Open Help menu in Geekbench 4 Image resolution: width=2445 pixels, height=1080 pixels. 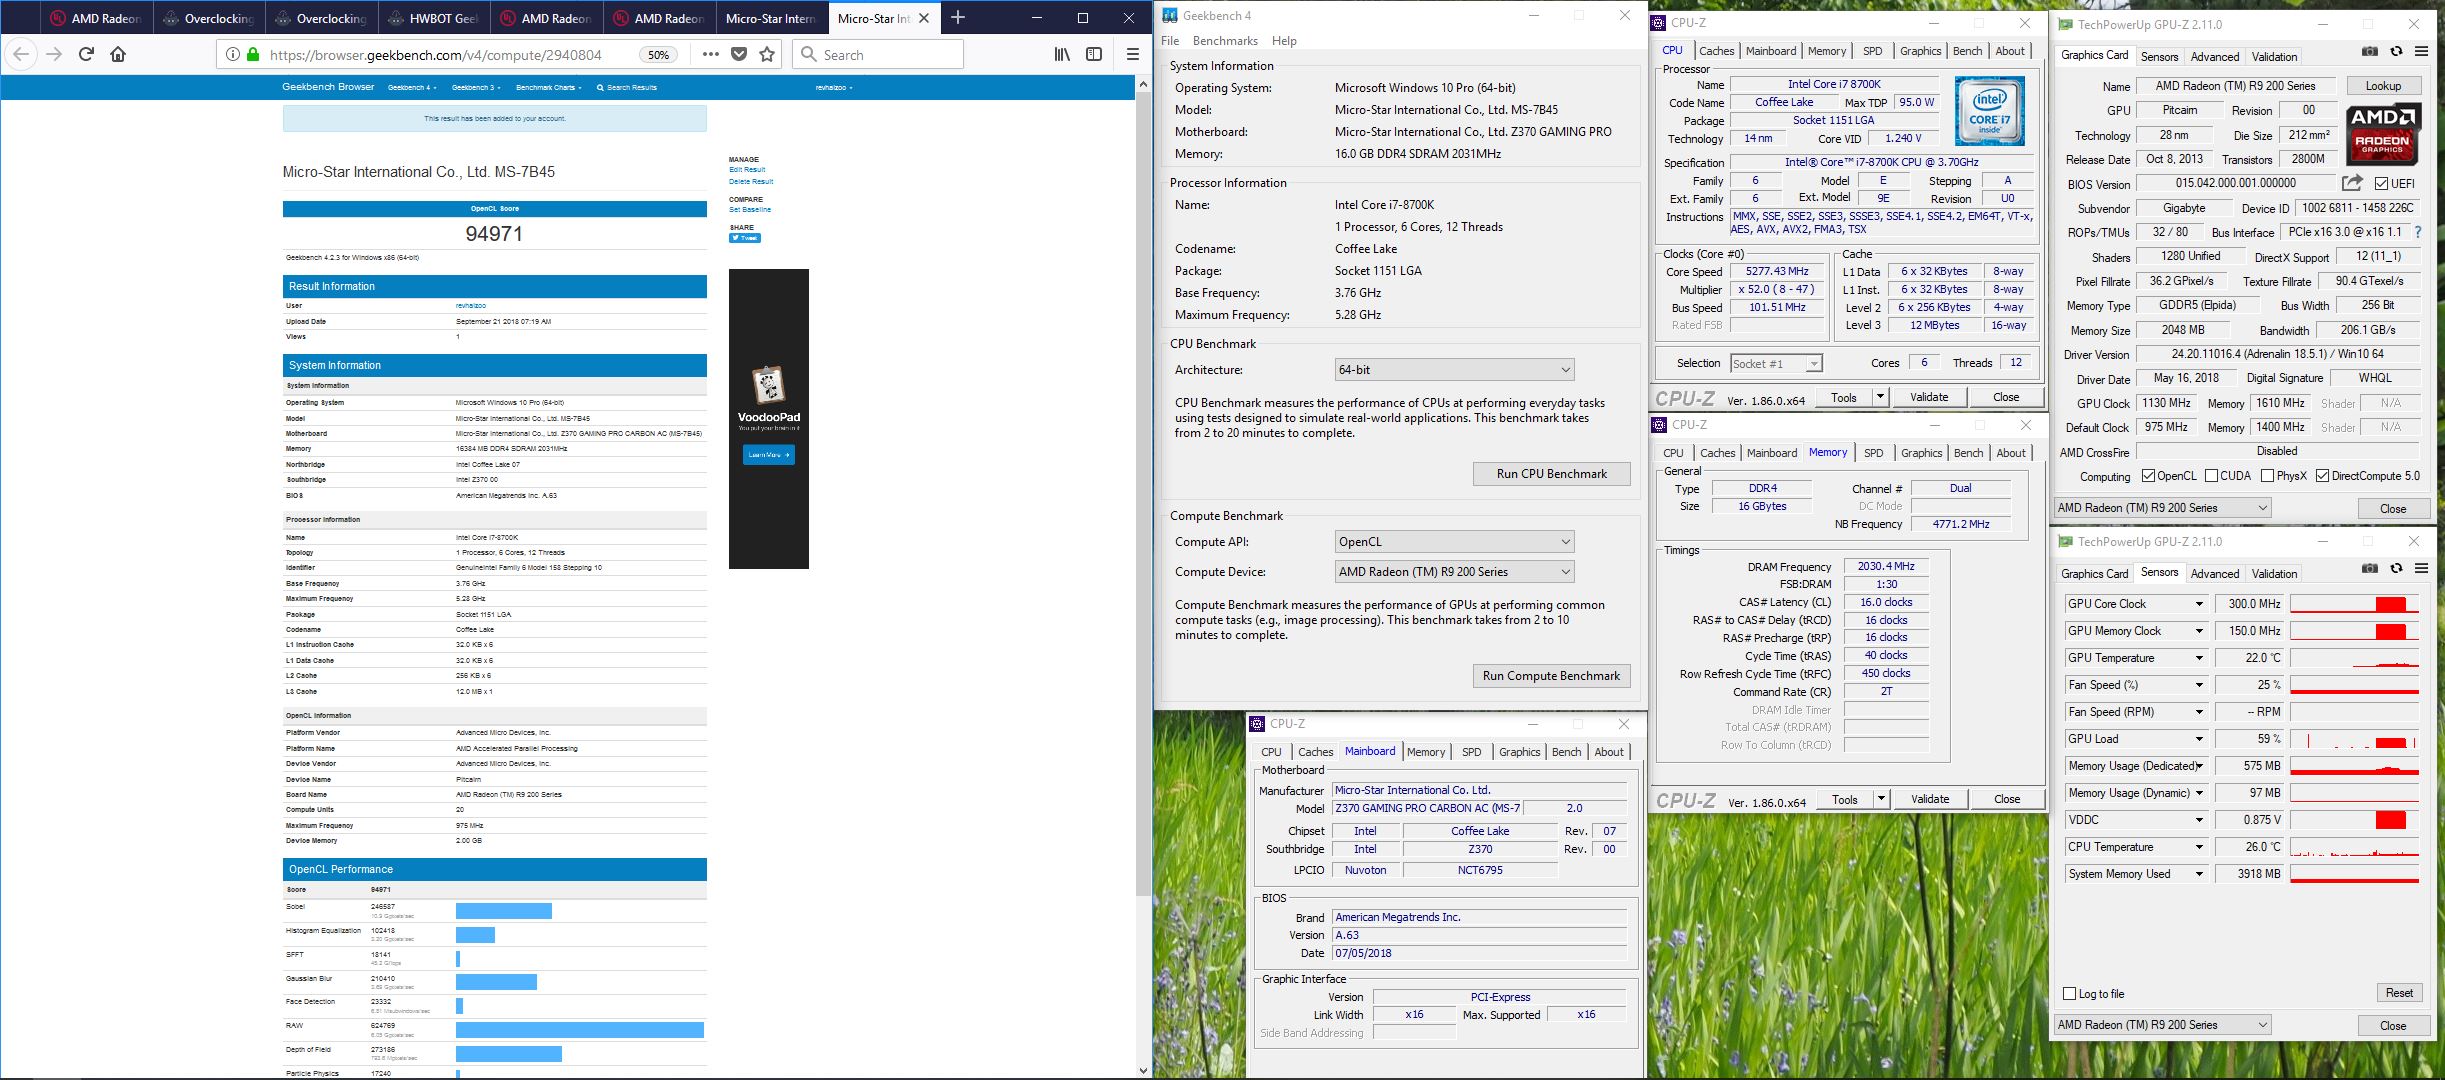[x=1284, y=41]
